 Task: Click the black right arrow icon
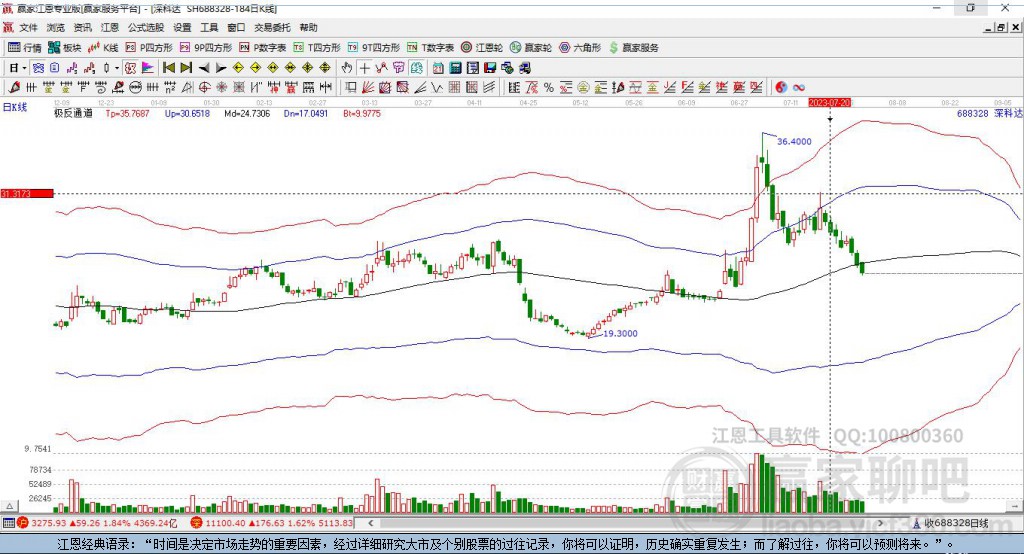pos(221,68)
